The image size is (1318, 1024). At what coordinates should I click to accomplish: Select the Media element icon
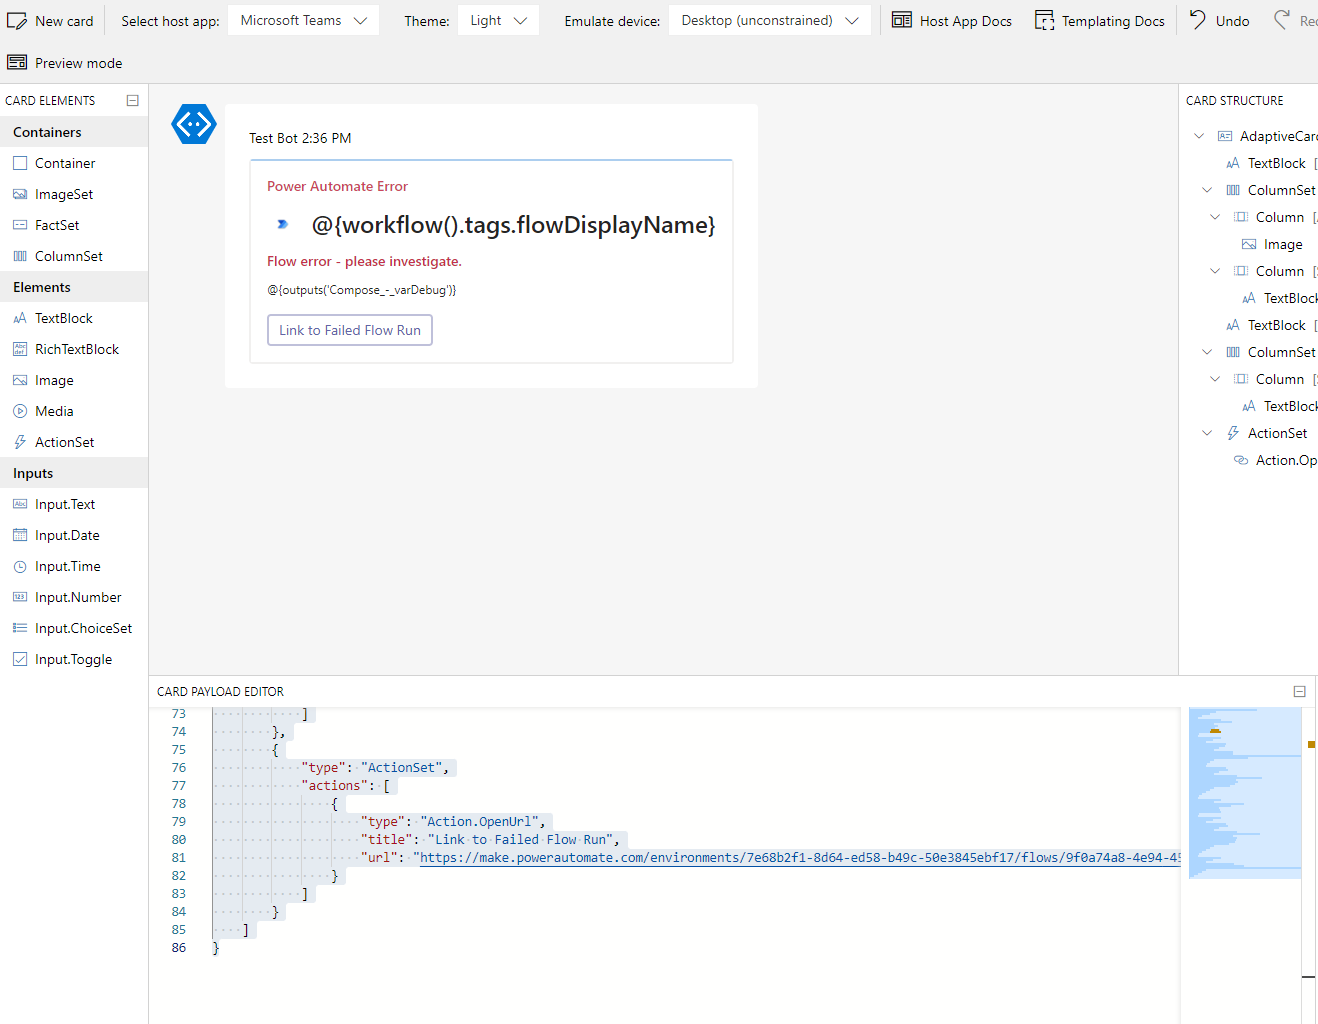point(20,411)
